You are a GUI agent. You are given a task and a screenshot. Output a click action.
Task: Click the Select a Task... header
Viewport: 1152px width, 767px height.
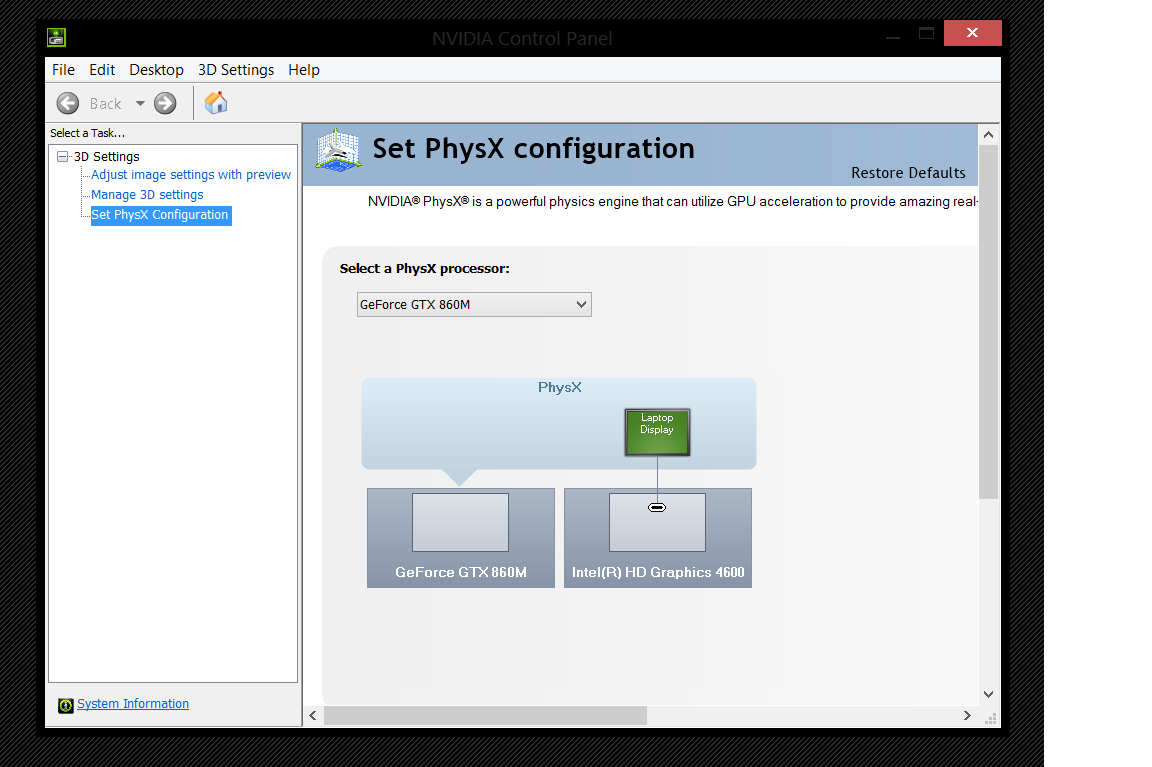[x=87, y=133]
